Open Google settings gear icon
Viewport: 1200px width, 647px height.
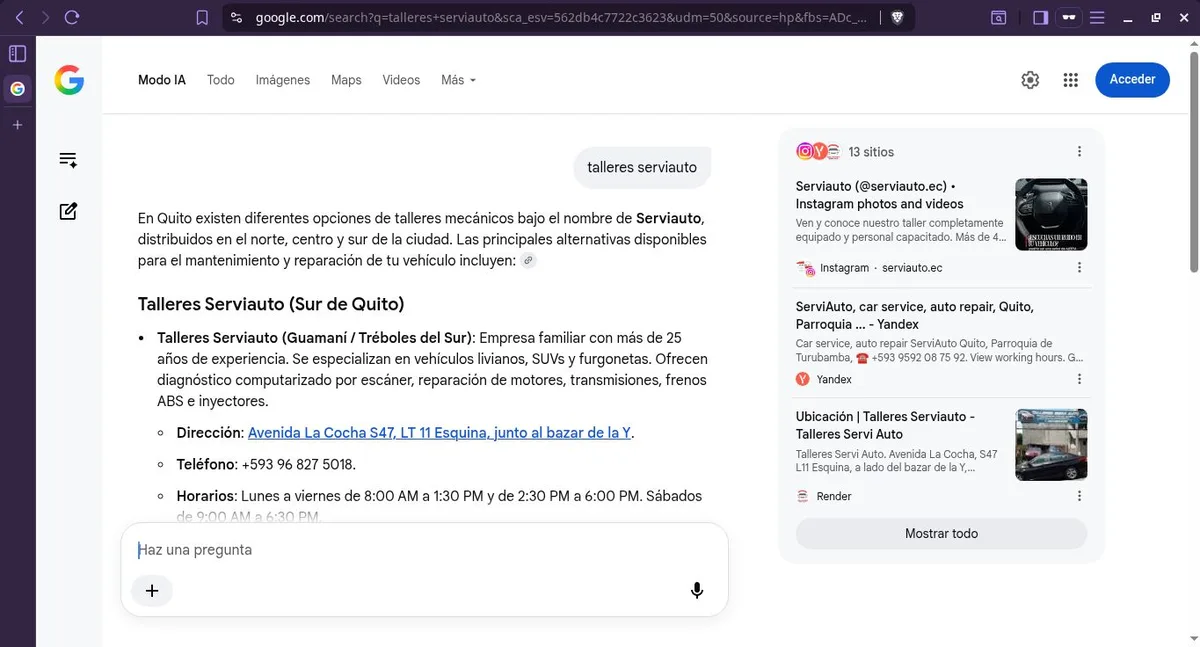tap(1030, 80)
